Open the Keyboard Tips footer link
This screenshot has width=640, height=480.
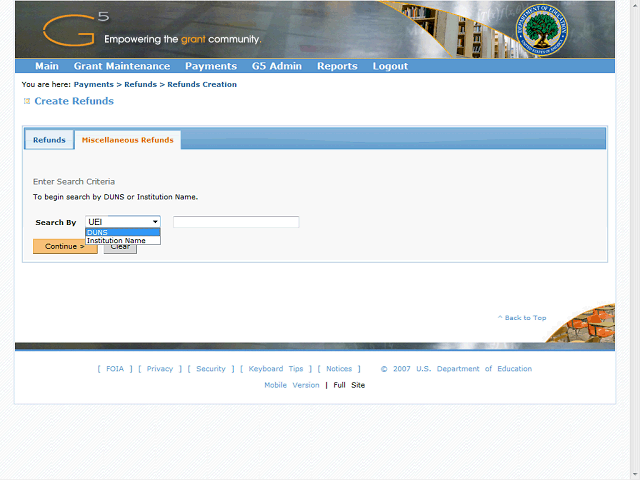coord(276,369)
